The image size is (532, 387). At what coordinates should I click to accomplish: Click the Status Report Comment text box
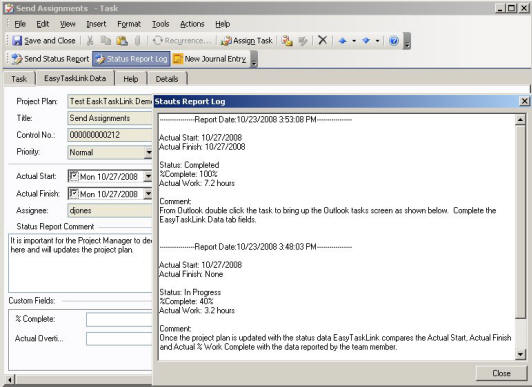pos(80,263)
